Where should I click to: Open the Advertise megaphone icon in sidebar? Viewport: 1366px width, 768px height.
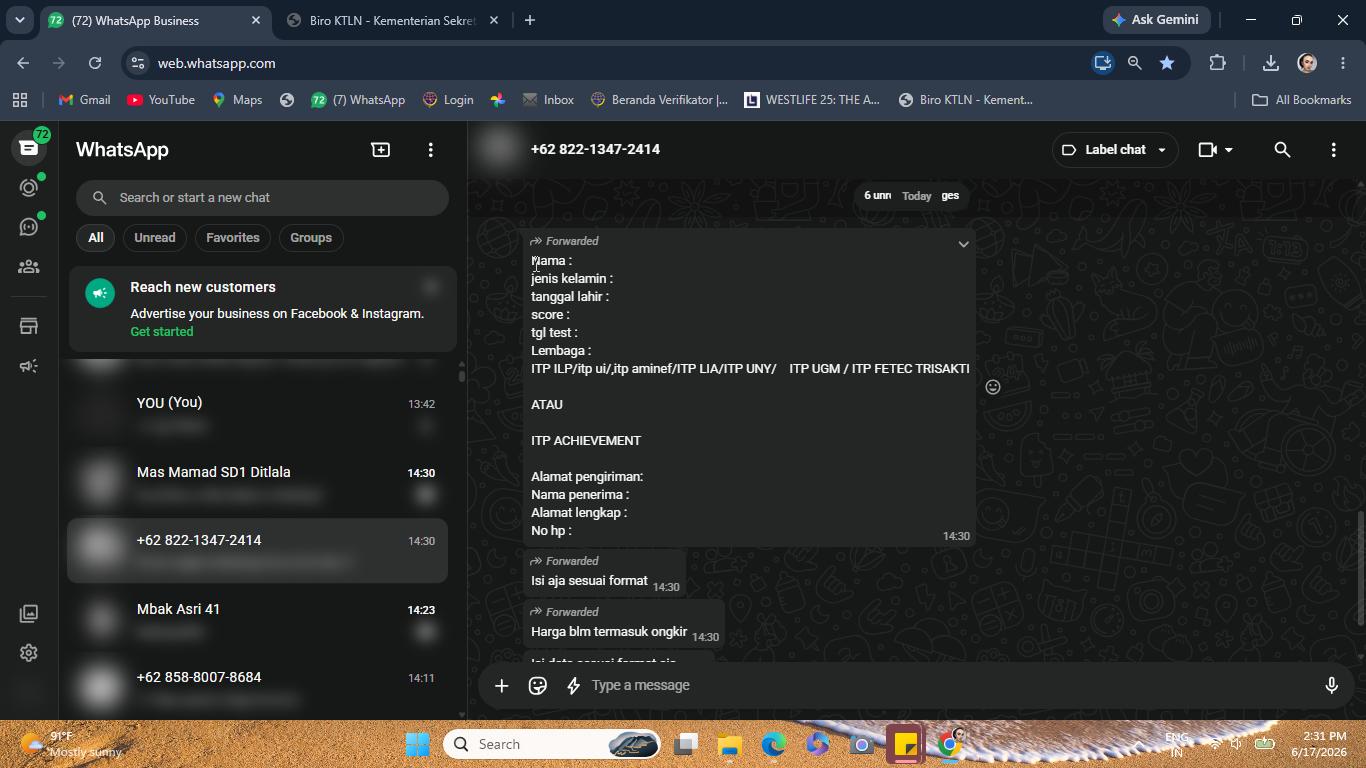pos(29,366)
